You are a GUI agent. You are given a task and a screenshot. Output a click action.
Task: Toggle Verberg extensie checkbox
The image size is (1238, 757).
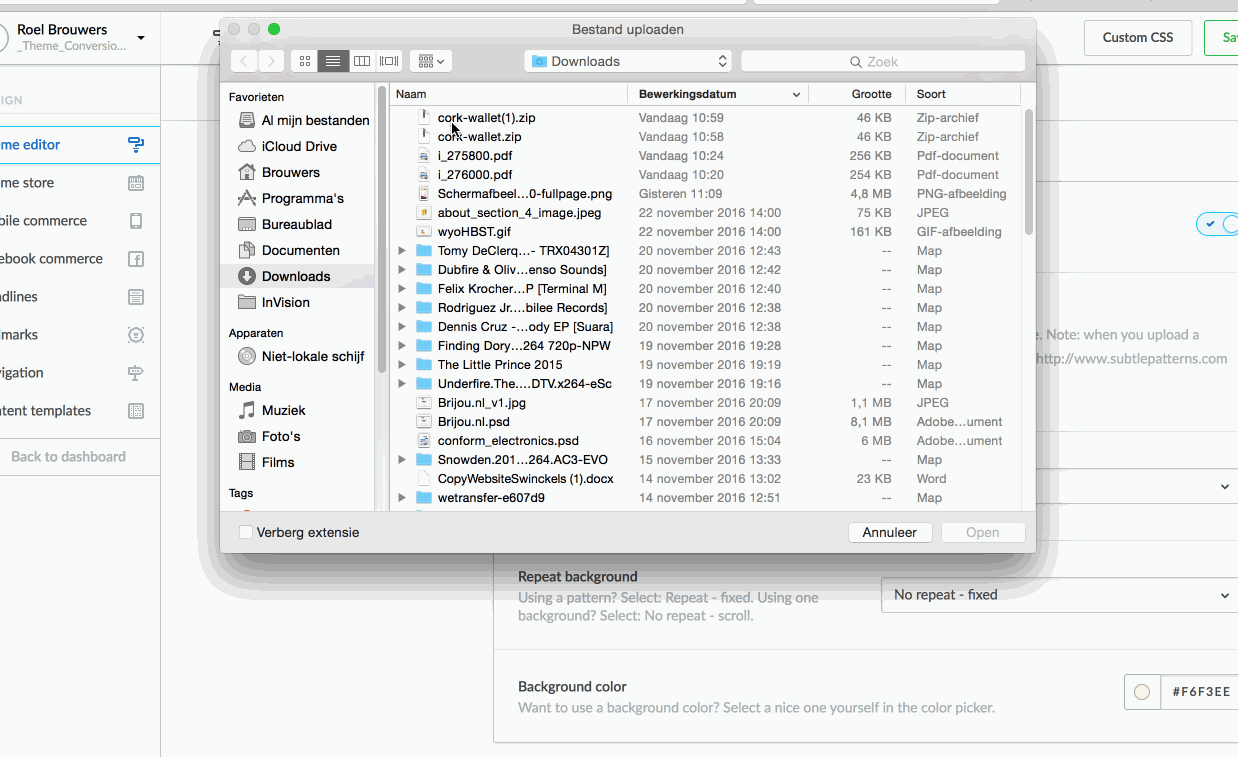pos(245,533)
